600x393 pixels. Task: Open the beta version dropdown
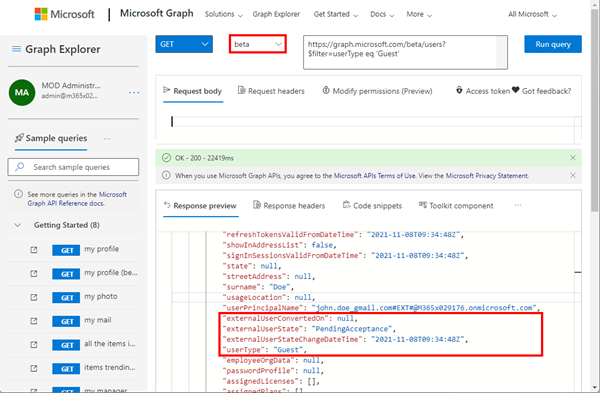point(258,44)
